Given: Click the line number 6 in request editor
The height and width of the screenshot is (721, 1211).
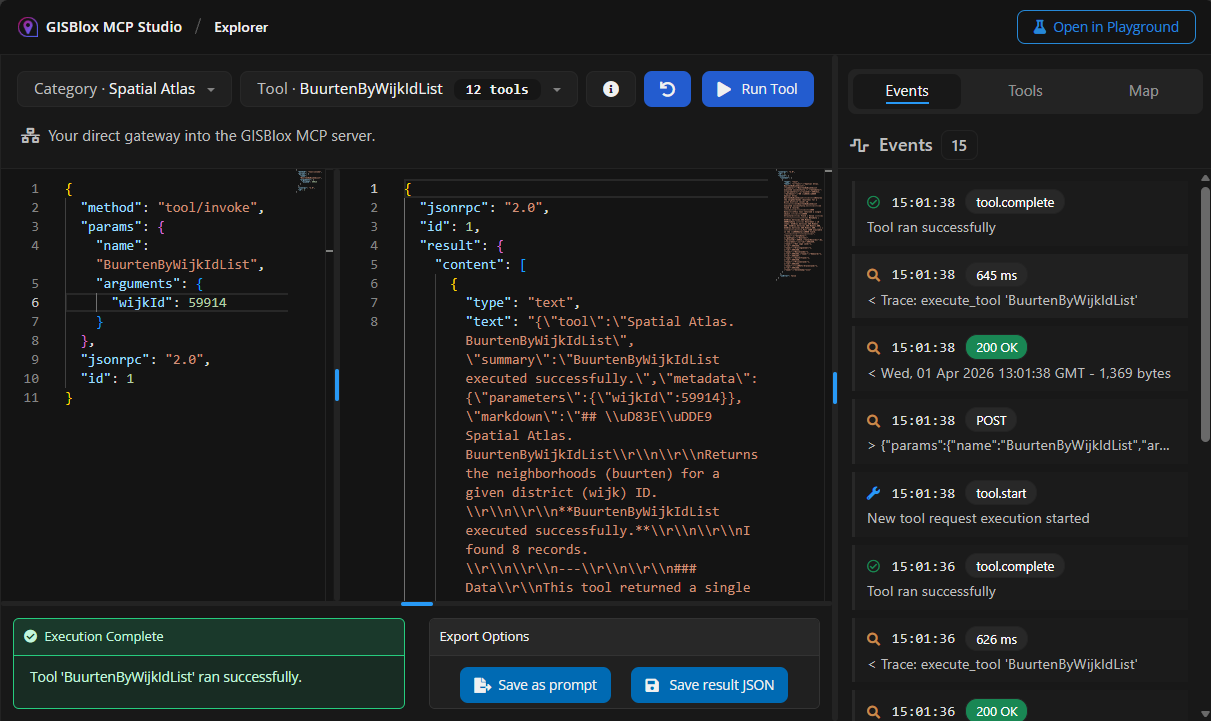Looking at the screenshot, I should coord(35,302).
